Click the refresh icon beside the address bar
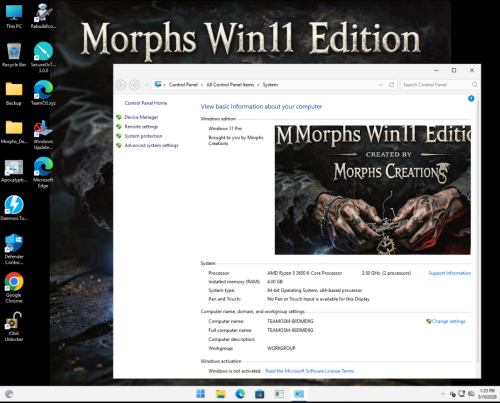Image resolution: width=500 pixels, height=403 pixels. pos(392,85)
